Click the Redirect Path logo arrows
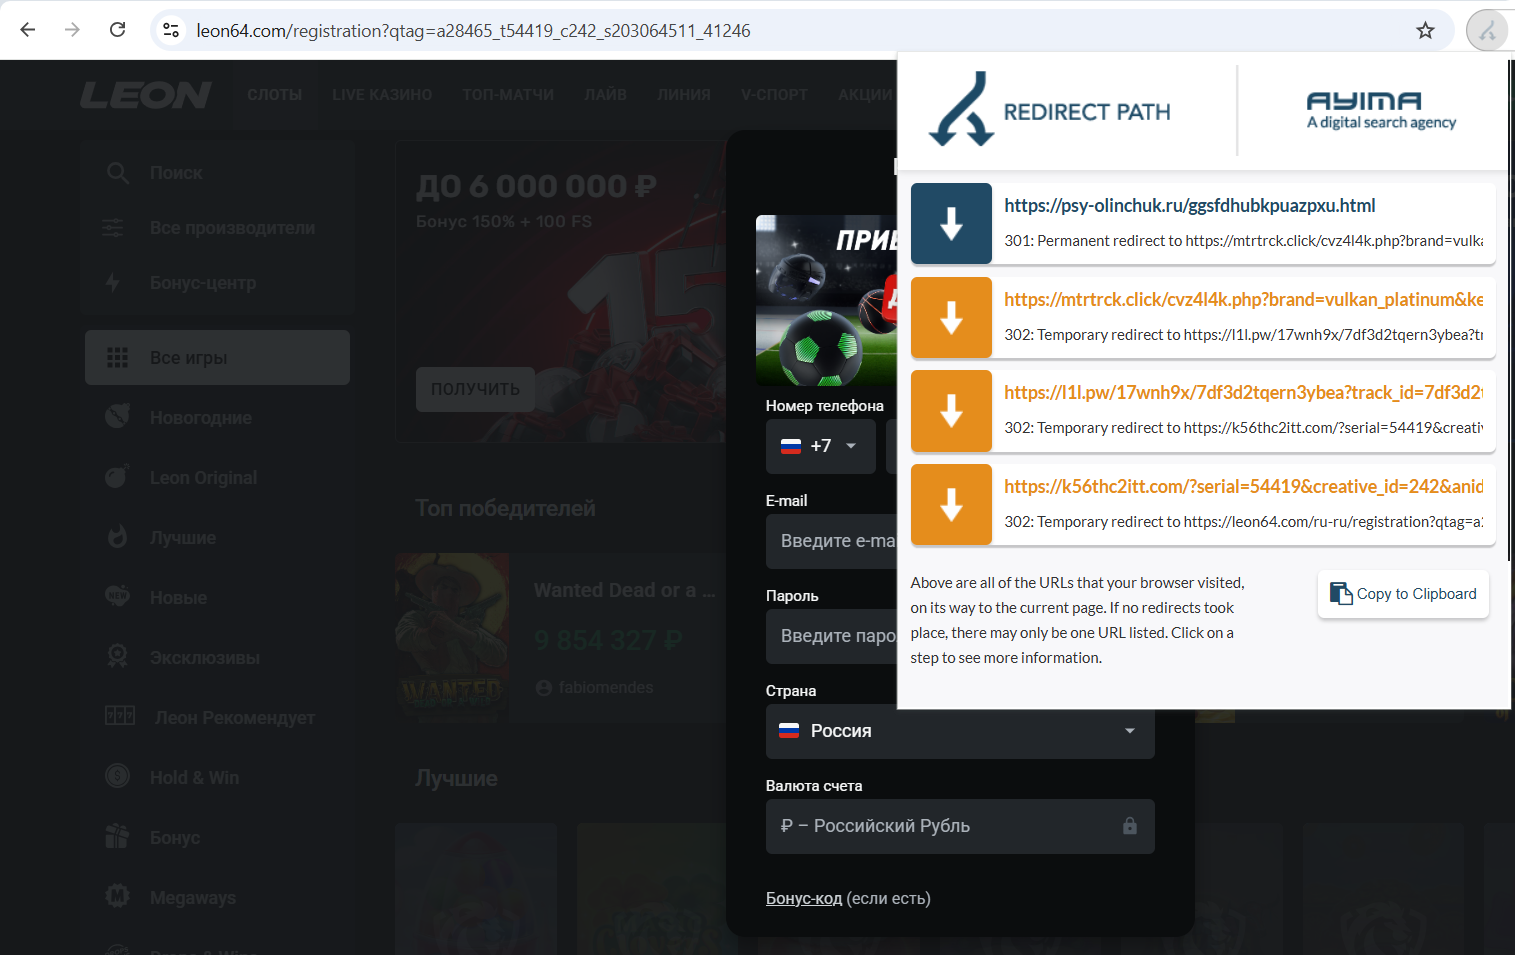 960,109
